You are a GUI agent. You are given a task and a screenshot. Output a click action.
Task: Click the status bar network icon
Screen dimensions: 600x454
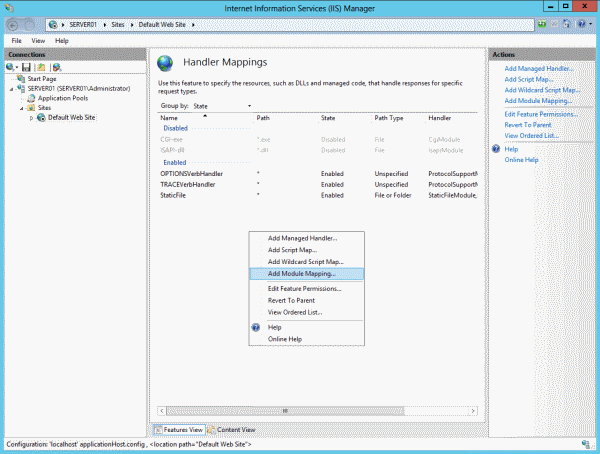pyautogui.click(x=585, y=444)
